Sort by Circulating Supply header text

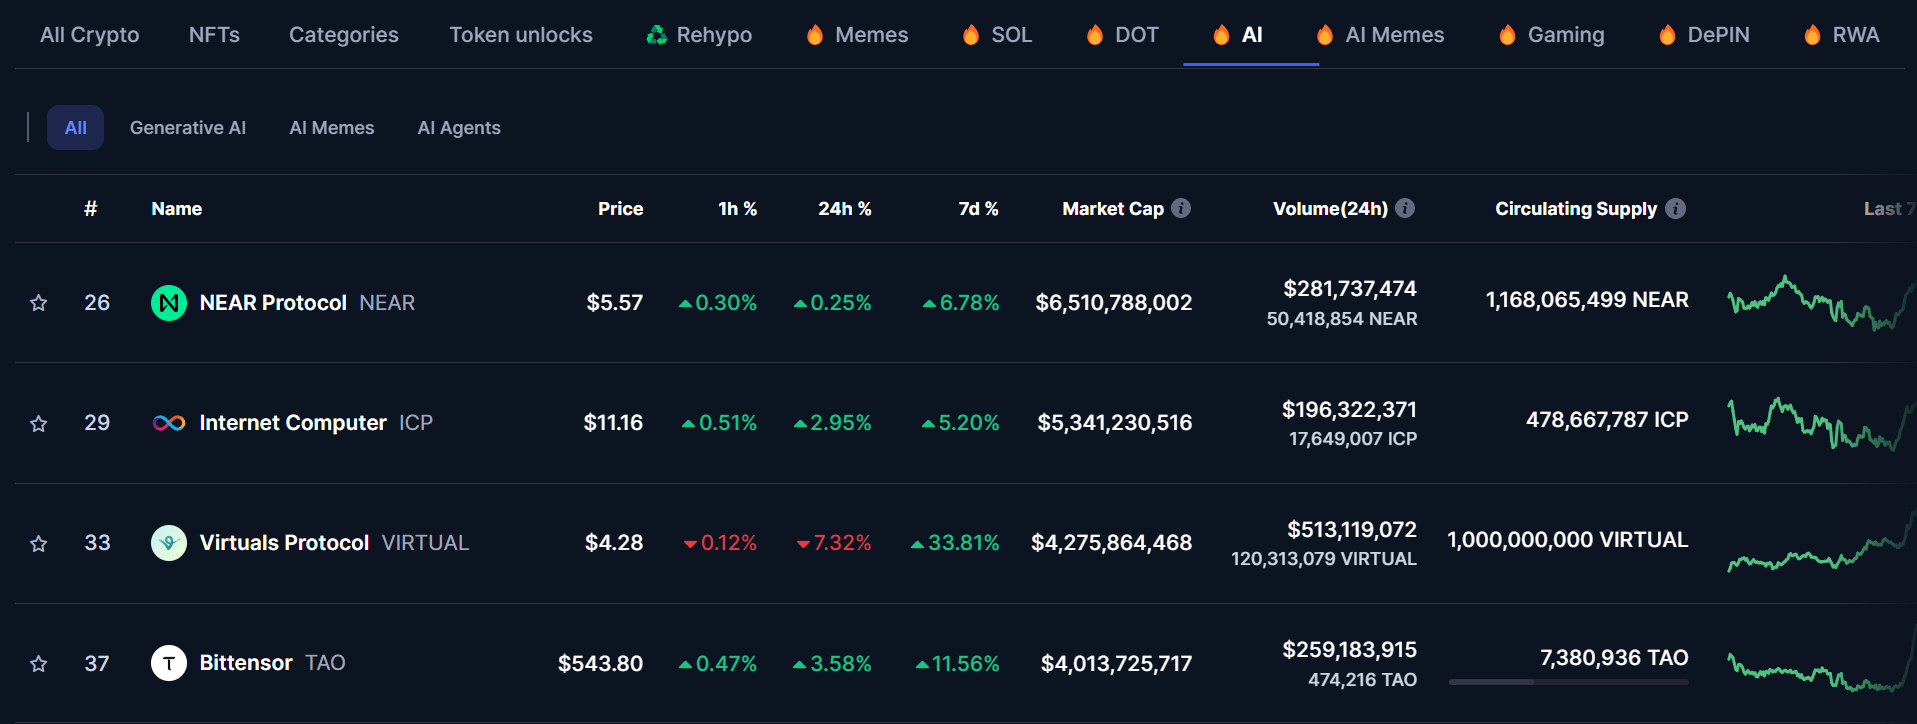[1576, 208]
